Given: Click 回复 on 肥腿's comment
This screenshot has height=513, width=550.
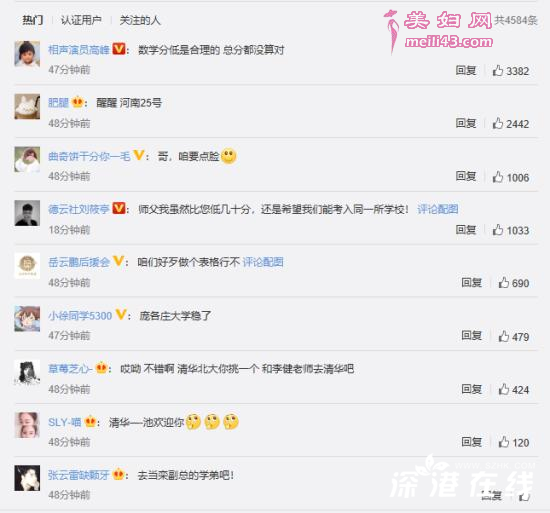Looking at the screenshot, I should pyautogui.click(x=466, y=123).
